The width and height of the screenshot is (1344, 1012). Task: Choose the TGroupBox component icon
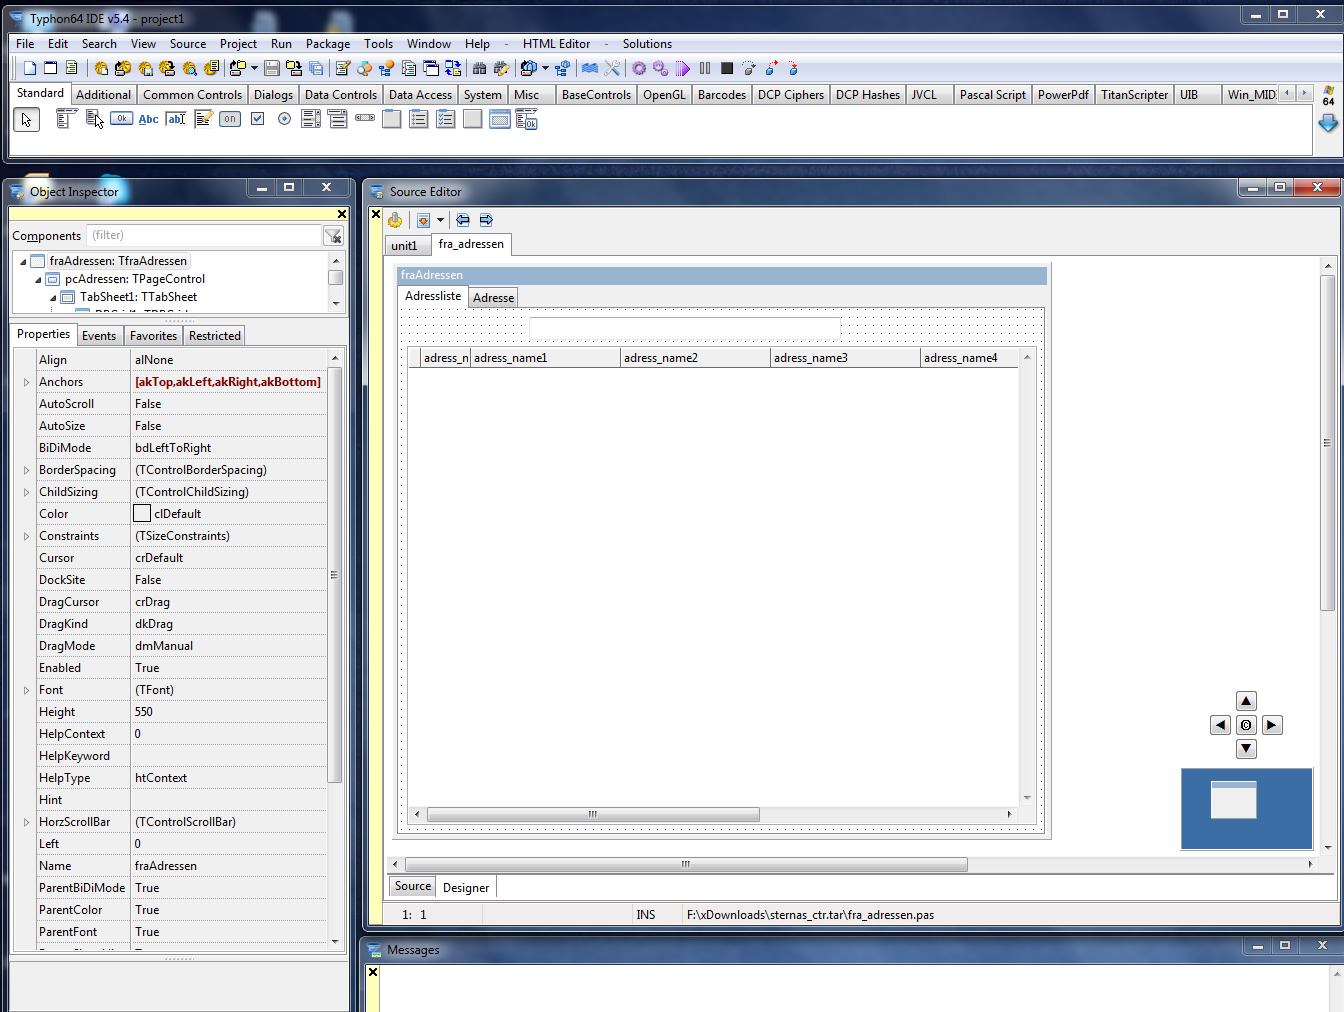tap(392, 119)
